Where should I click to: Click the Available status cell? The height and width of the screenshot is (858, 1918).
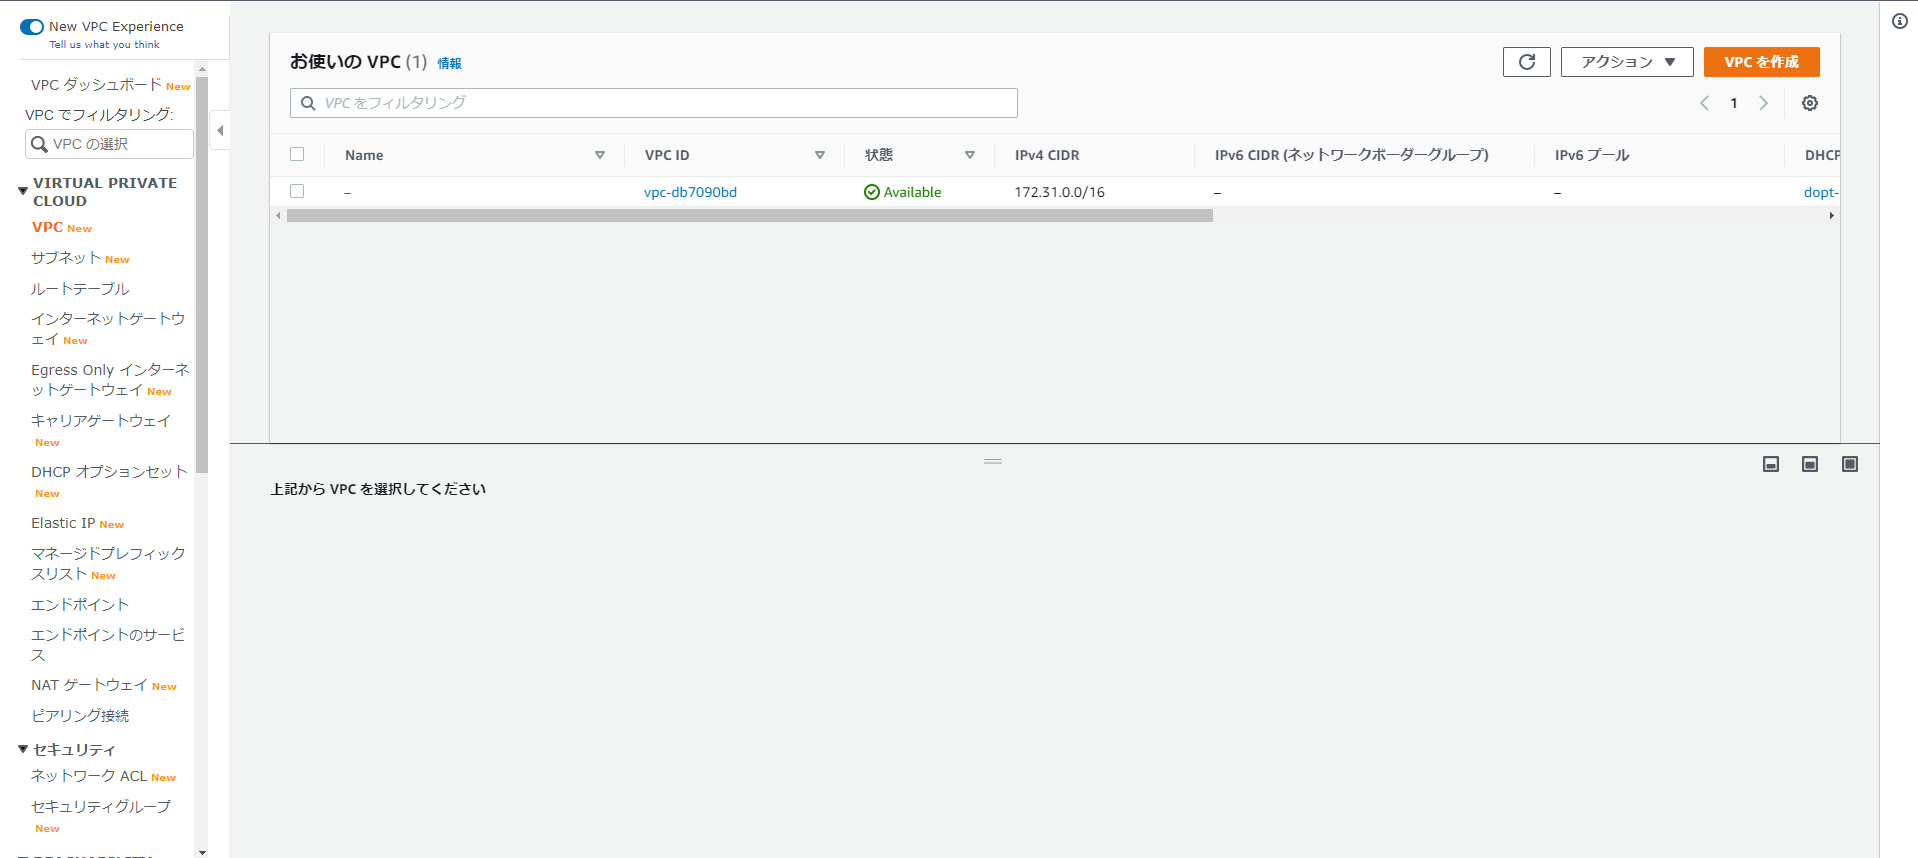pyautogui.click(x=902, y=192)
